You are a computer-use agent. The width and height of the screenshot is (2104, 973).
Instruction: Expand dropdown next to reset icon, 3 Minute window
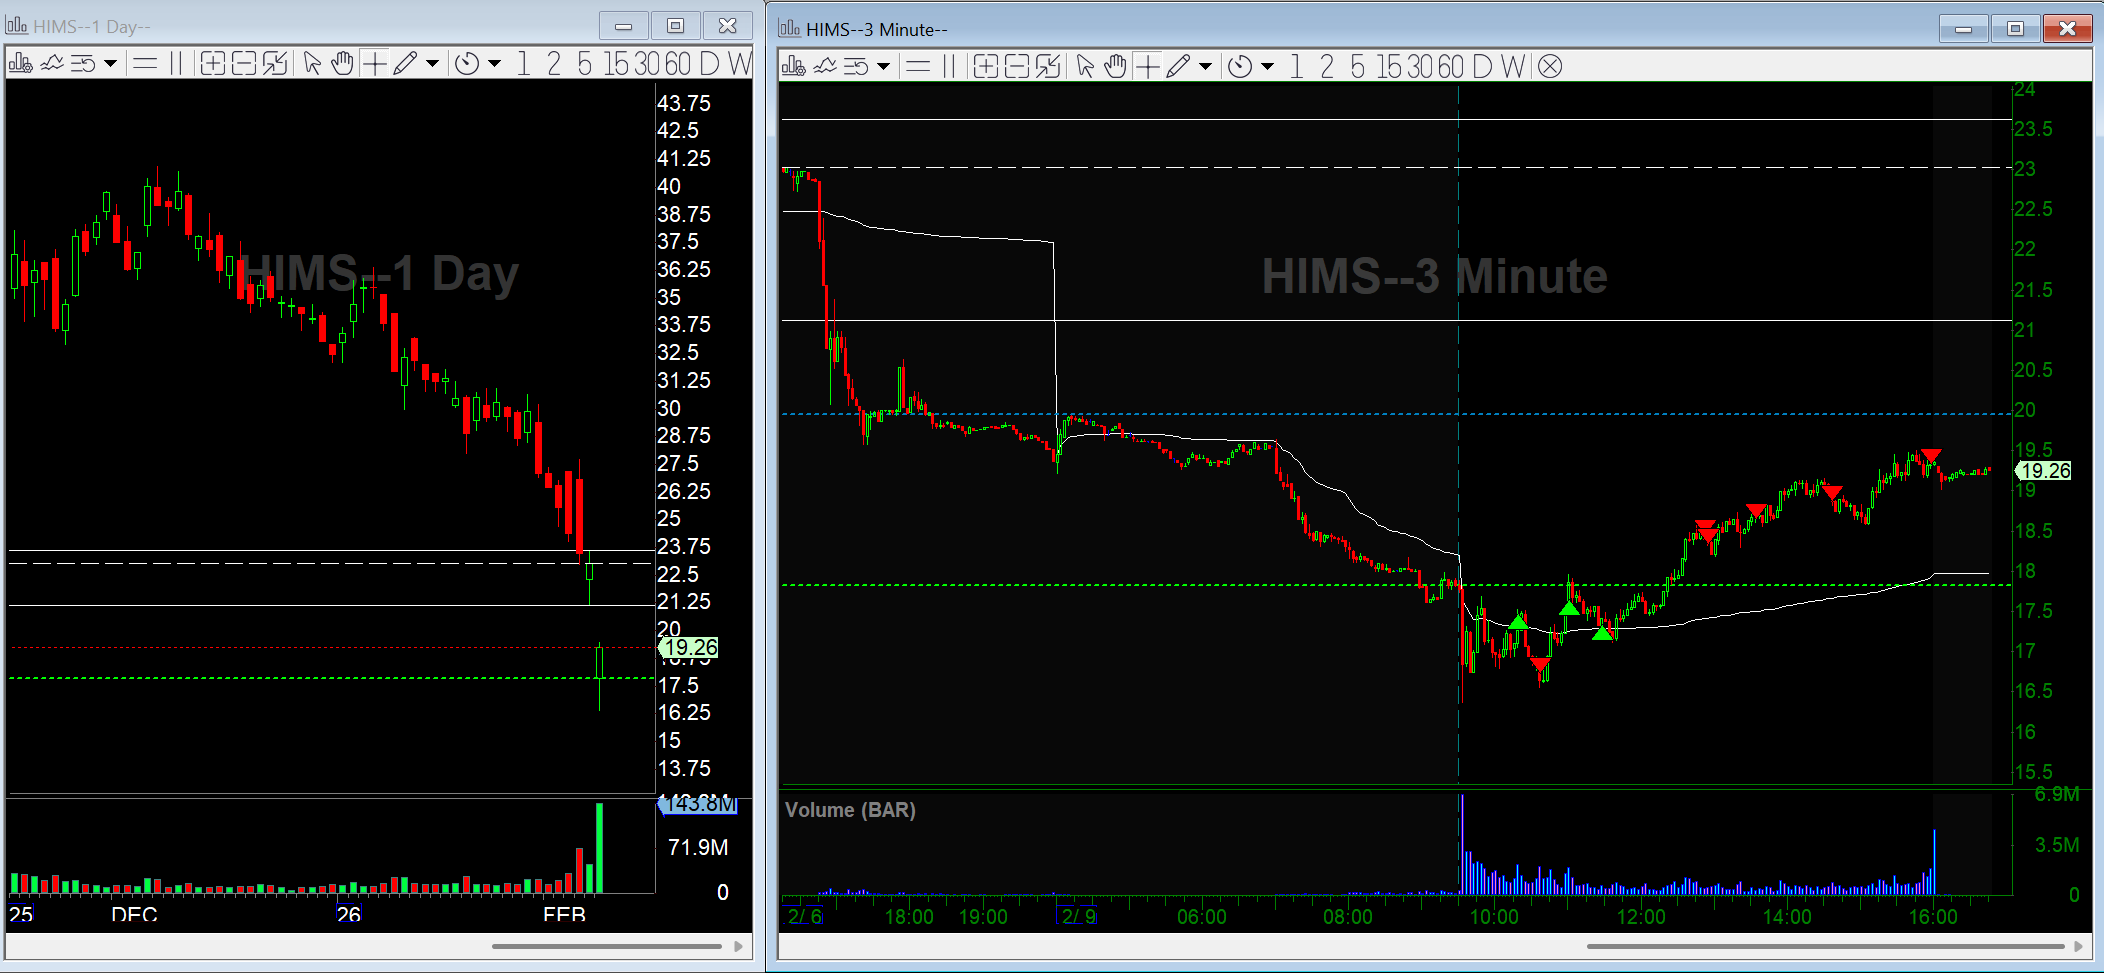point(883,66)
